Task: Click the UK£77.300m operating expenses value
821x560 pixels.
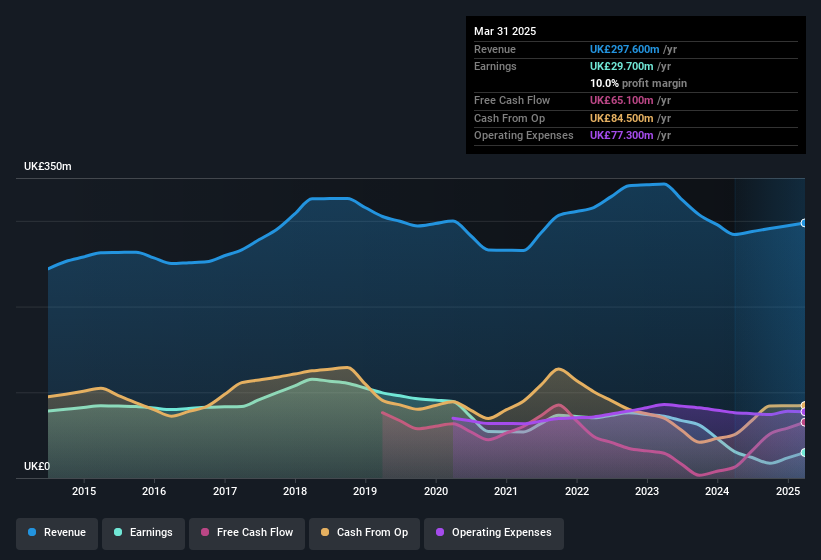Action: pyautogui.click(x=622, y=136)
